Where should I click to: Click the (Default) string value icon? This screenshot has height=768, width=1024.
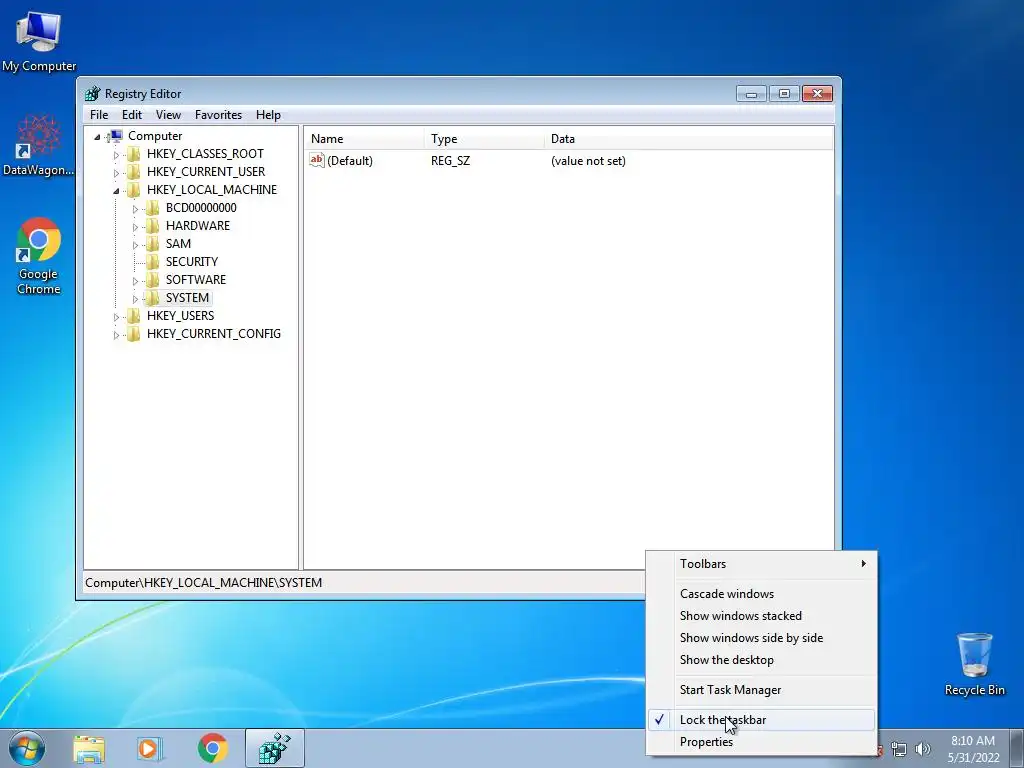point(317,160)
